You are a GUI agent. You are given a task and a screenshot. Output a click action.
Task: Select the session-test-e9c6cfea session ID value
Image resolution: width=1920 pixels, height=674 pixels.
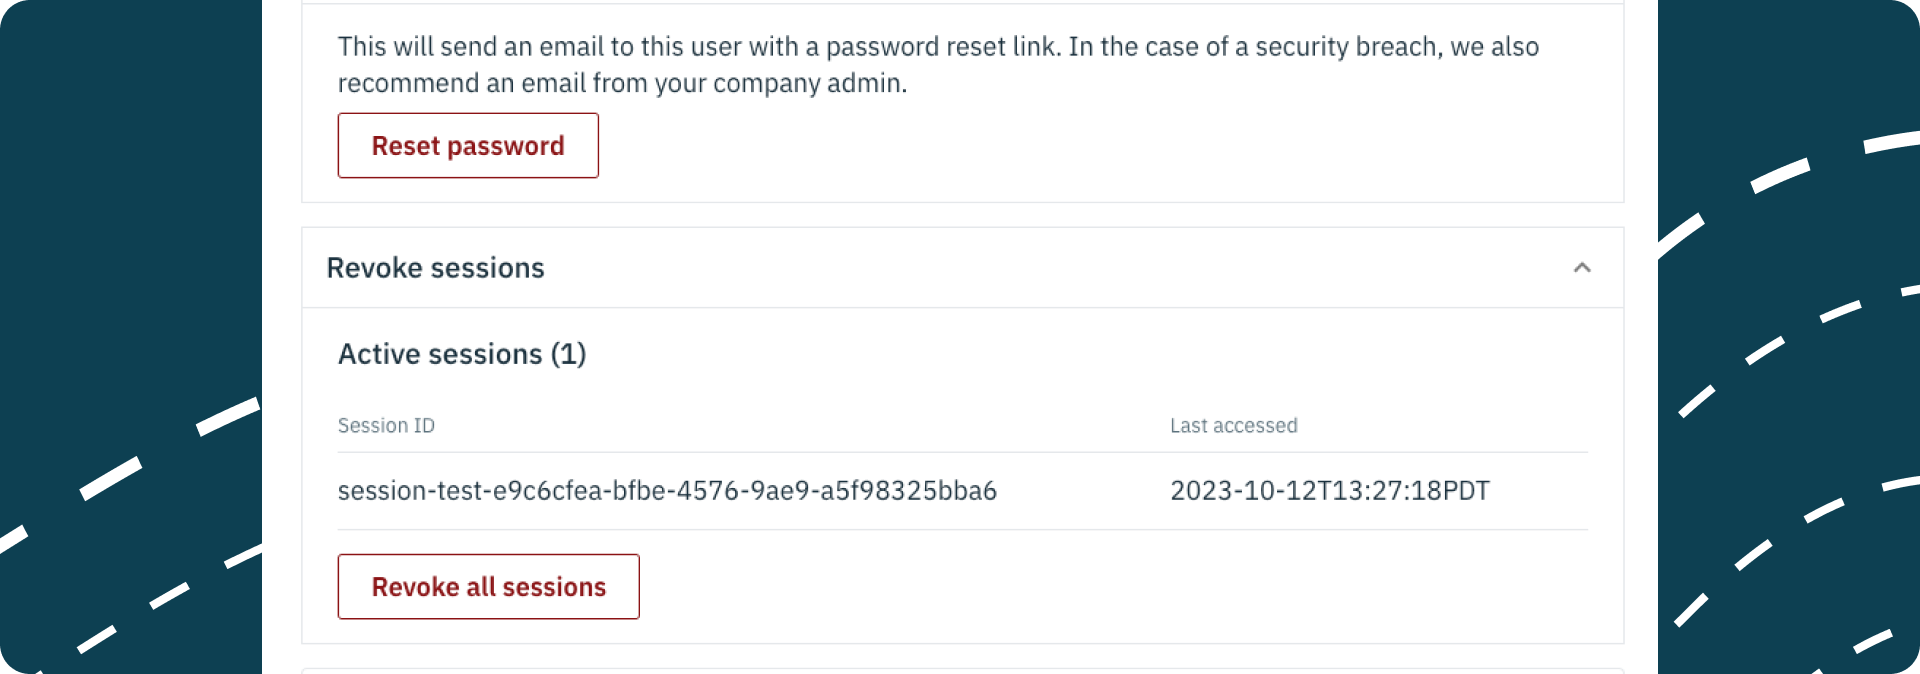point(667,491)
